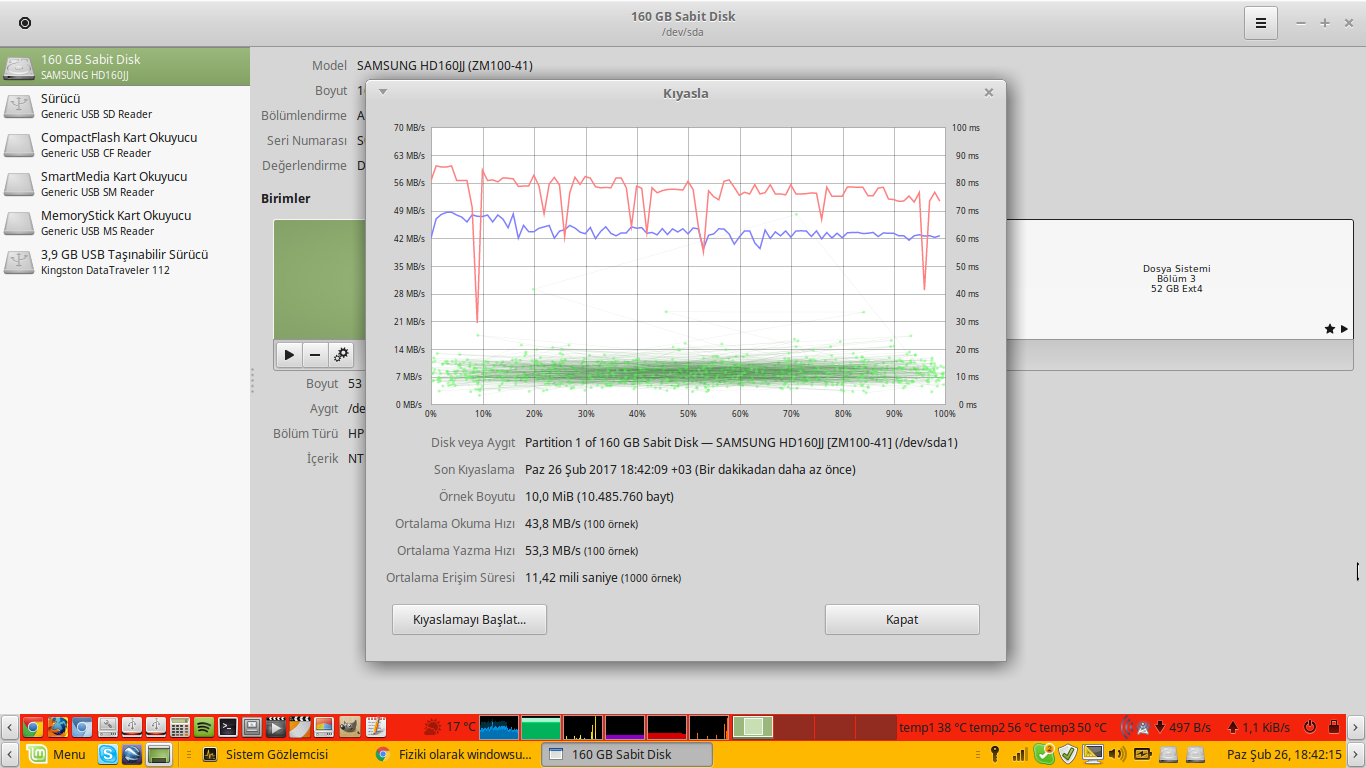Switch to 160 GB Sabit Disk taskbar window

point(627,754)
